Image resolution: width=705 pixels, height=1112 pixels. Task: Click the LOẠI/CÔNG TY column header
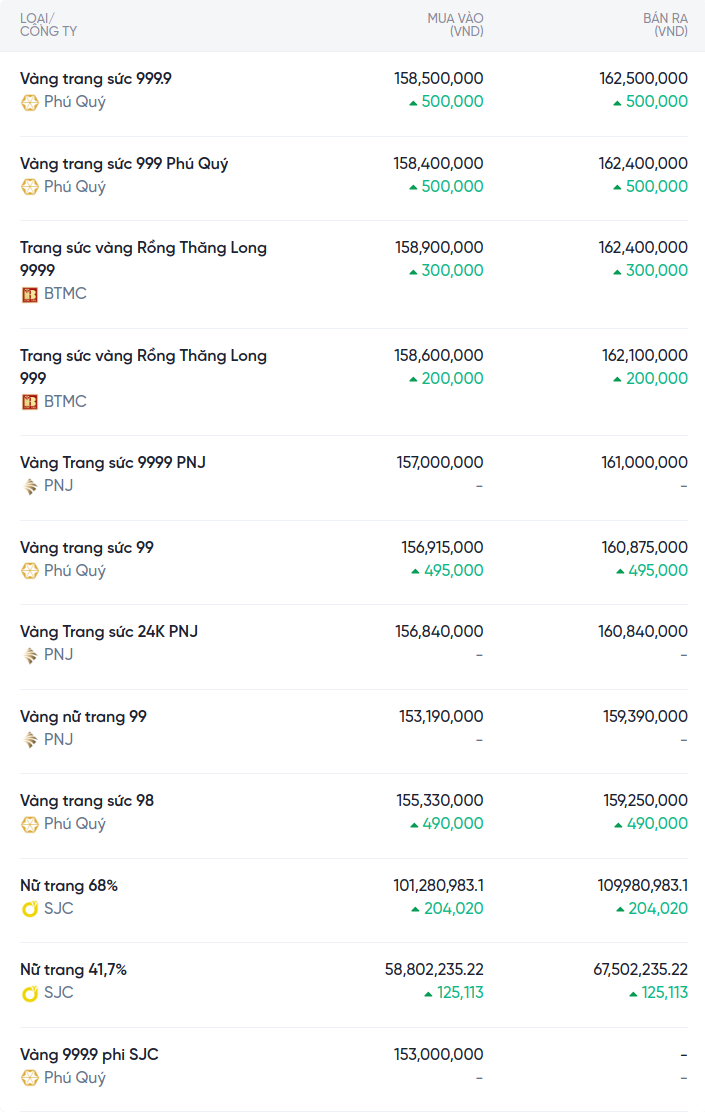click(48, 25)
